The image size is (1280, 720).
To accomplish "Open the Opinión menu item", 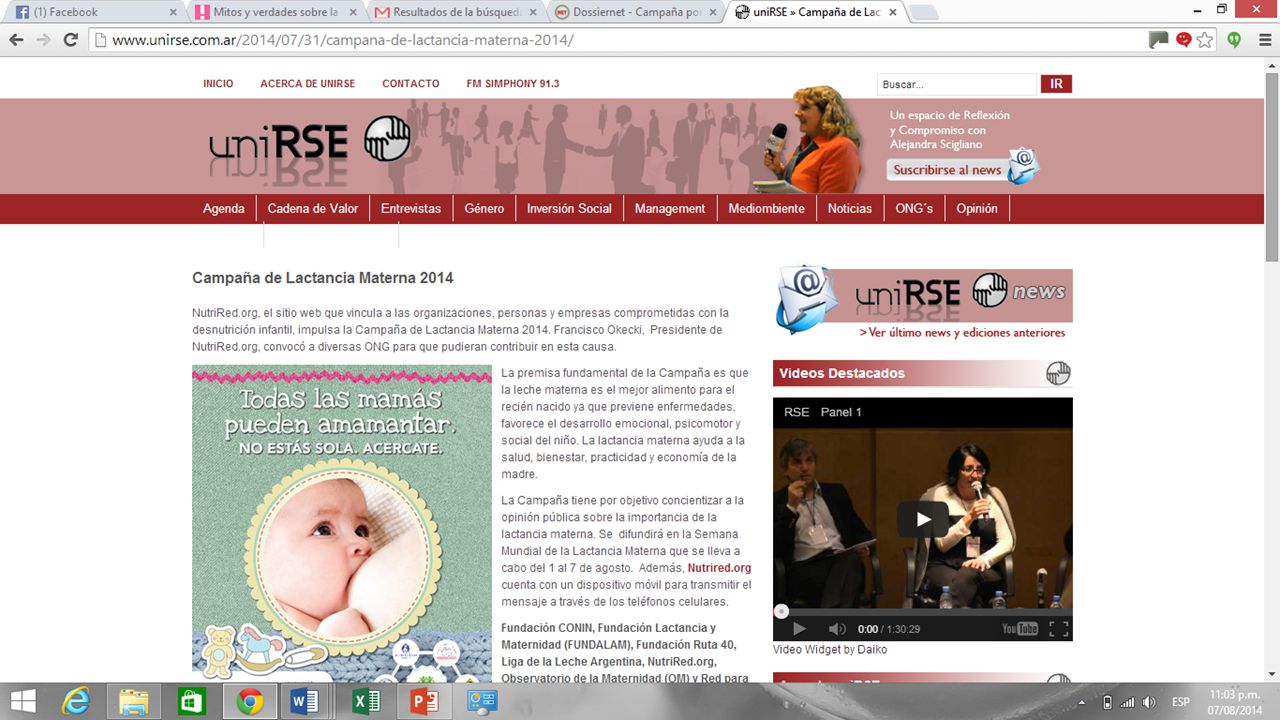I will point(977,208).
